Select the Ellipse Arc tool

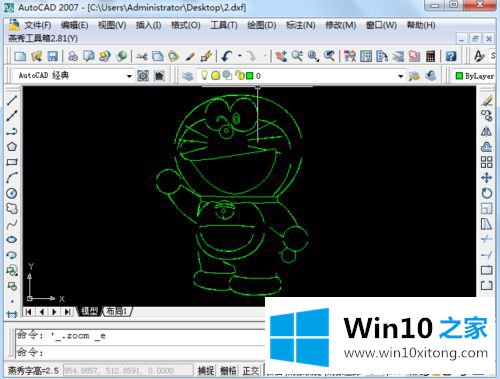tap(12, 255)
